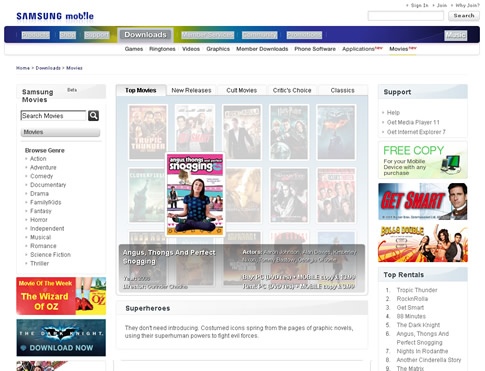The width and height of the screenshot is (485, 371).
Task: Switch to the New Releases tab
Action: [x=191, y=90]
